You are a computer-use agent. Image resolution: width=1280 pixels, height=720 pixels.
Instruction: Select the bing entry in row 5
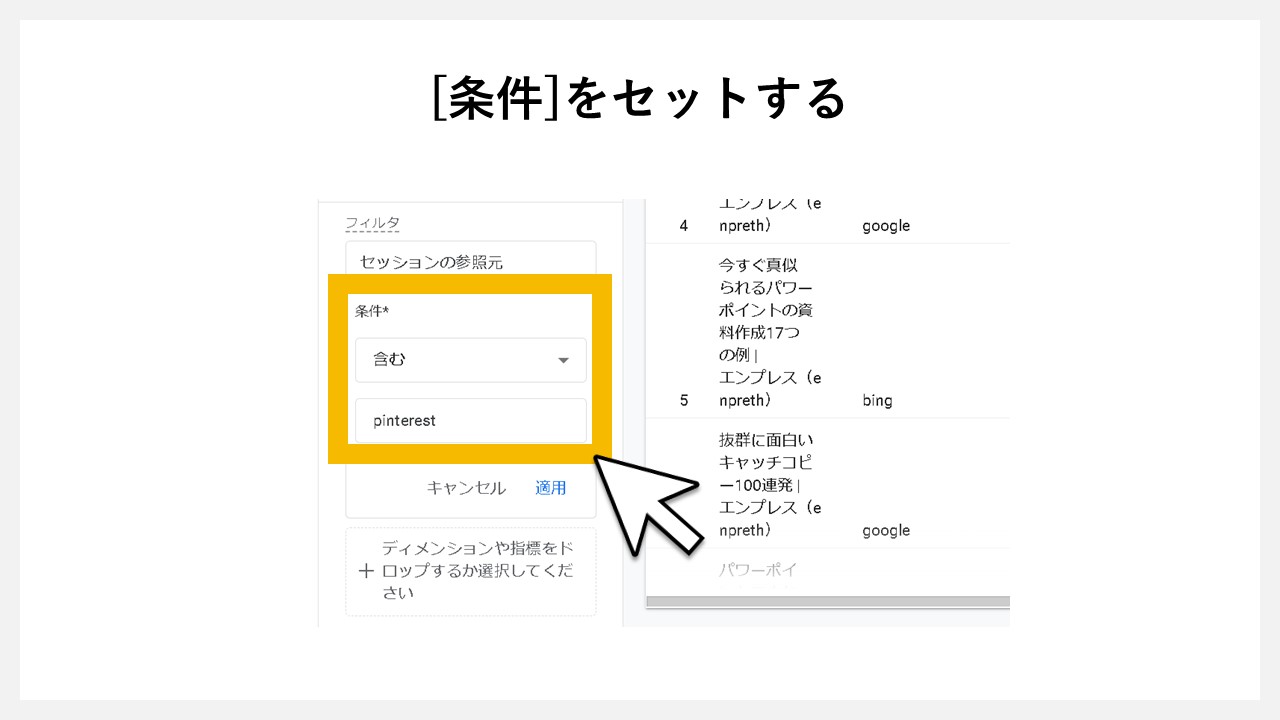coord(877,400)
